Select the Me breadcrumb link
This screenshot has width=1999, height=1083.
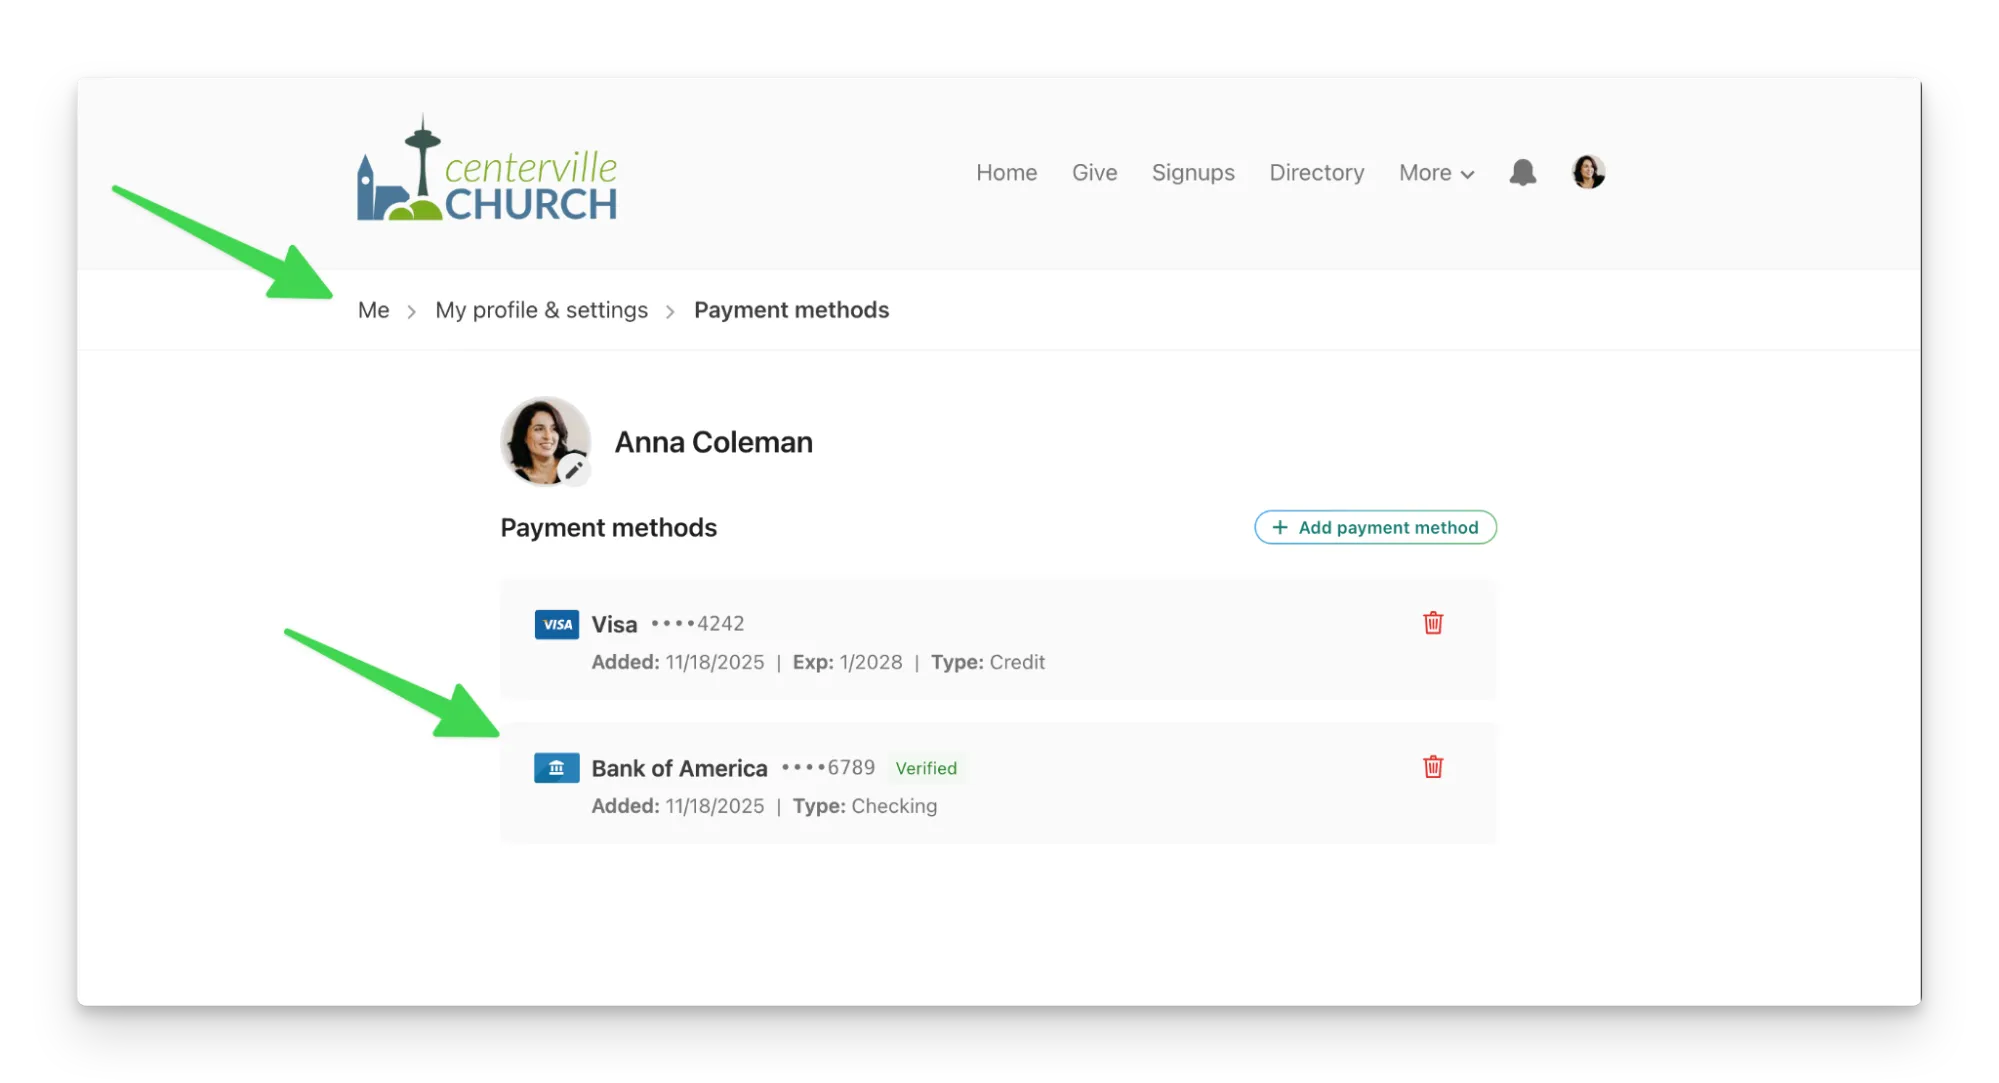click(373, 310)
